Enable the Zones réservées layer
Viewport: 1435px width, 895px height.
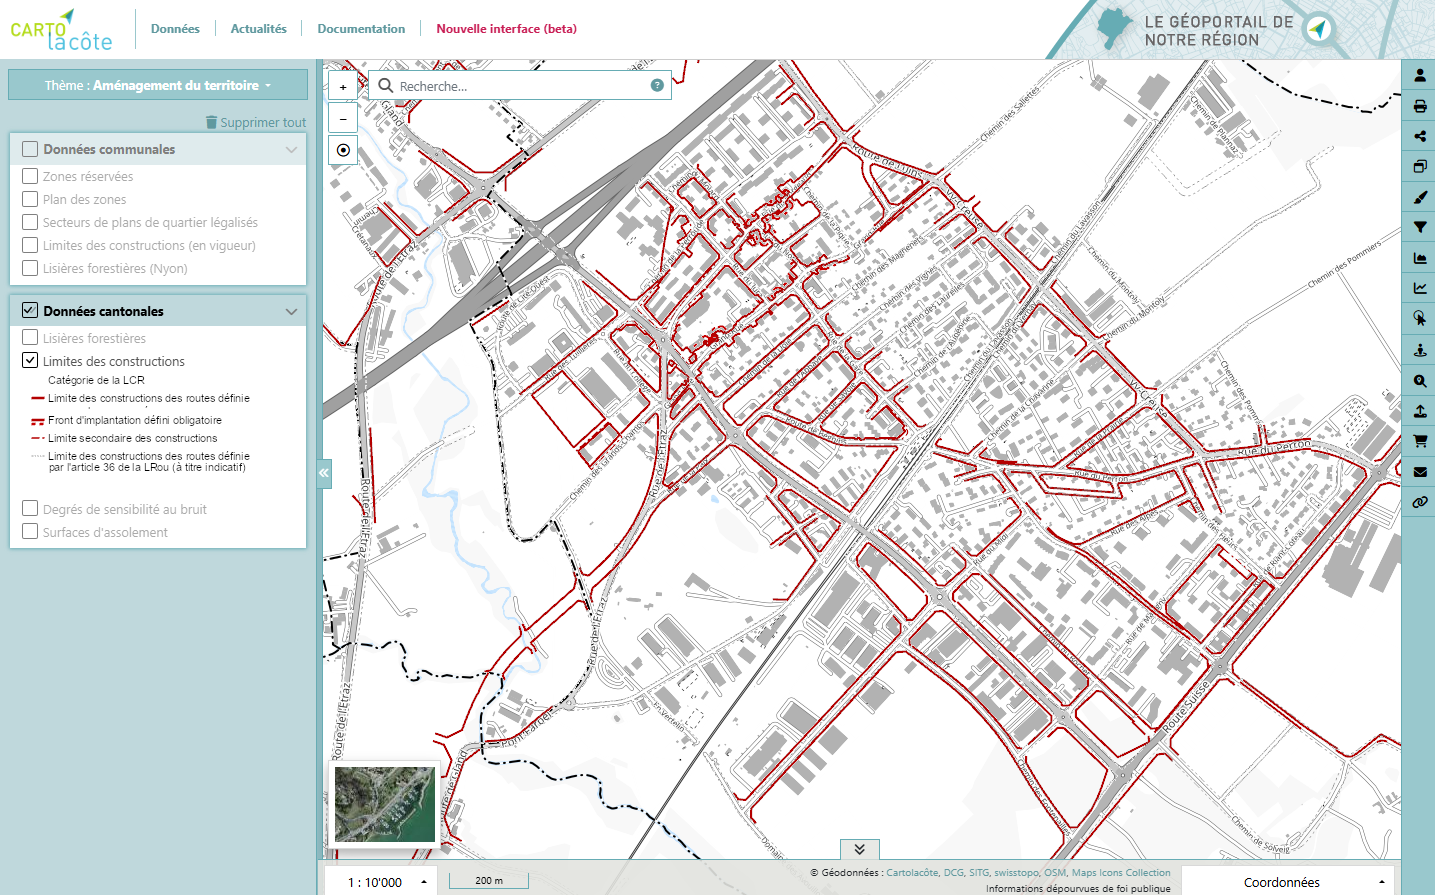tap(30, 176)
